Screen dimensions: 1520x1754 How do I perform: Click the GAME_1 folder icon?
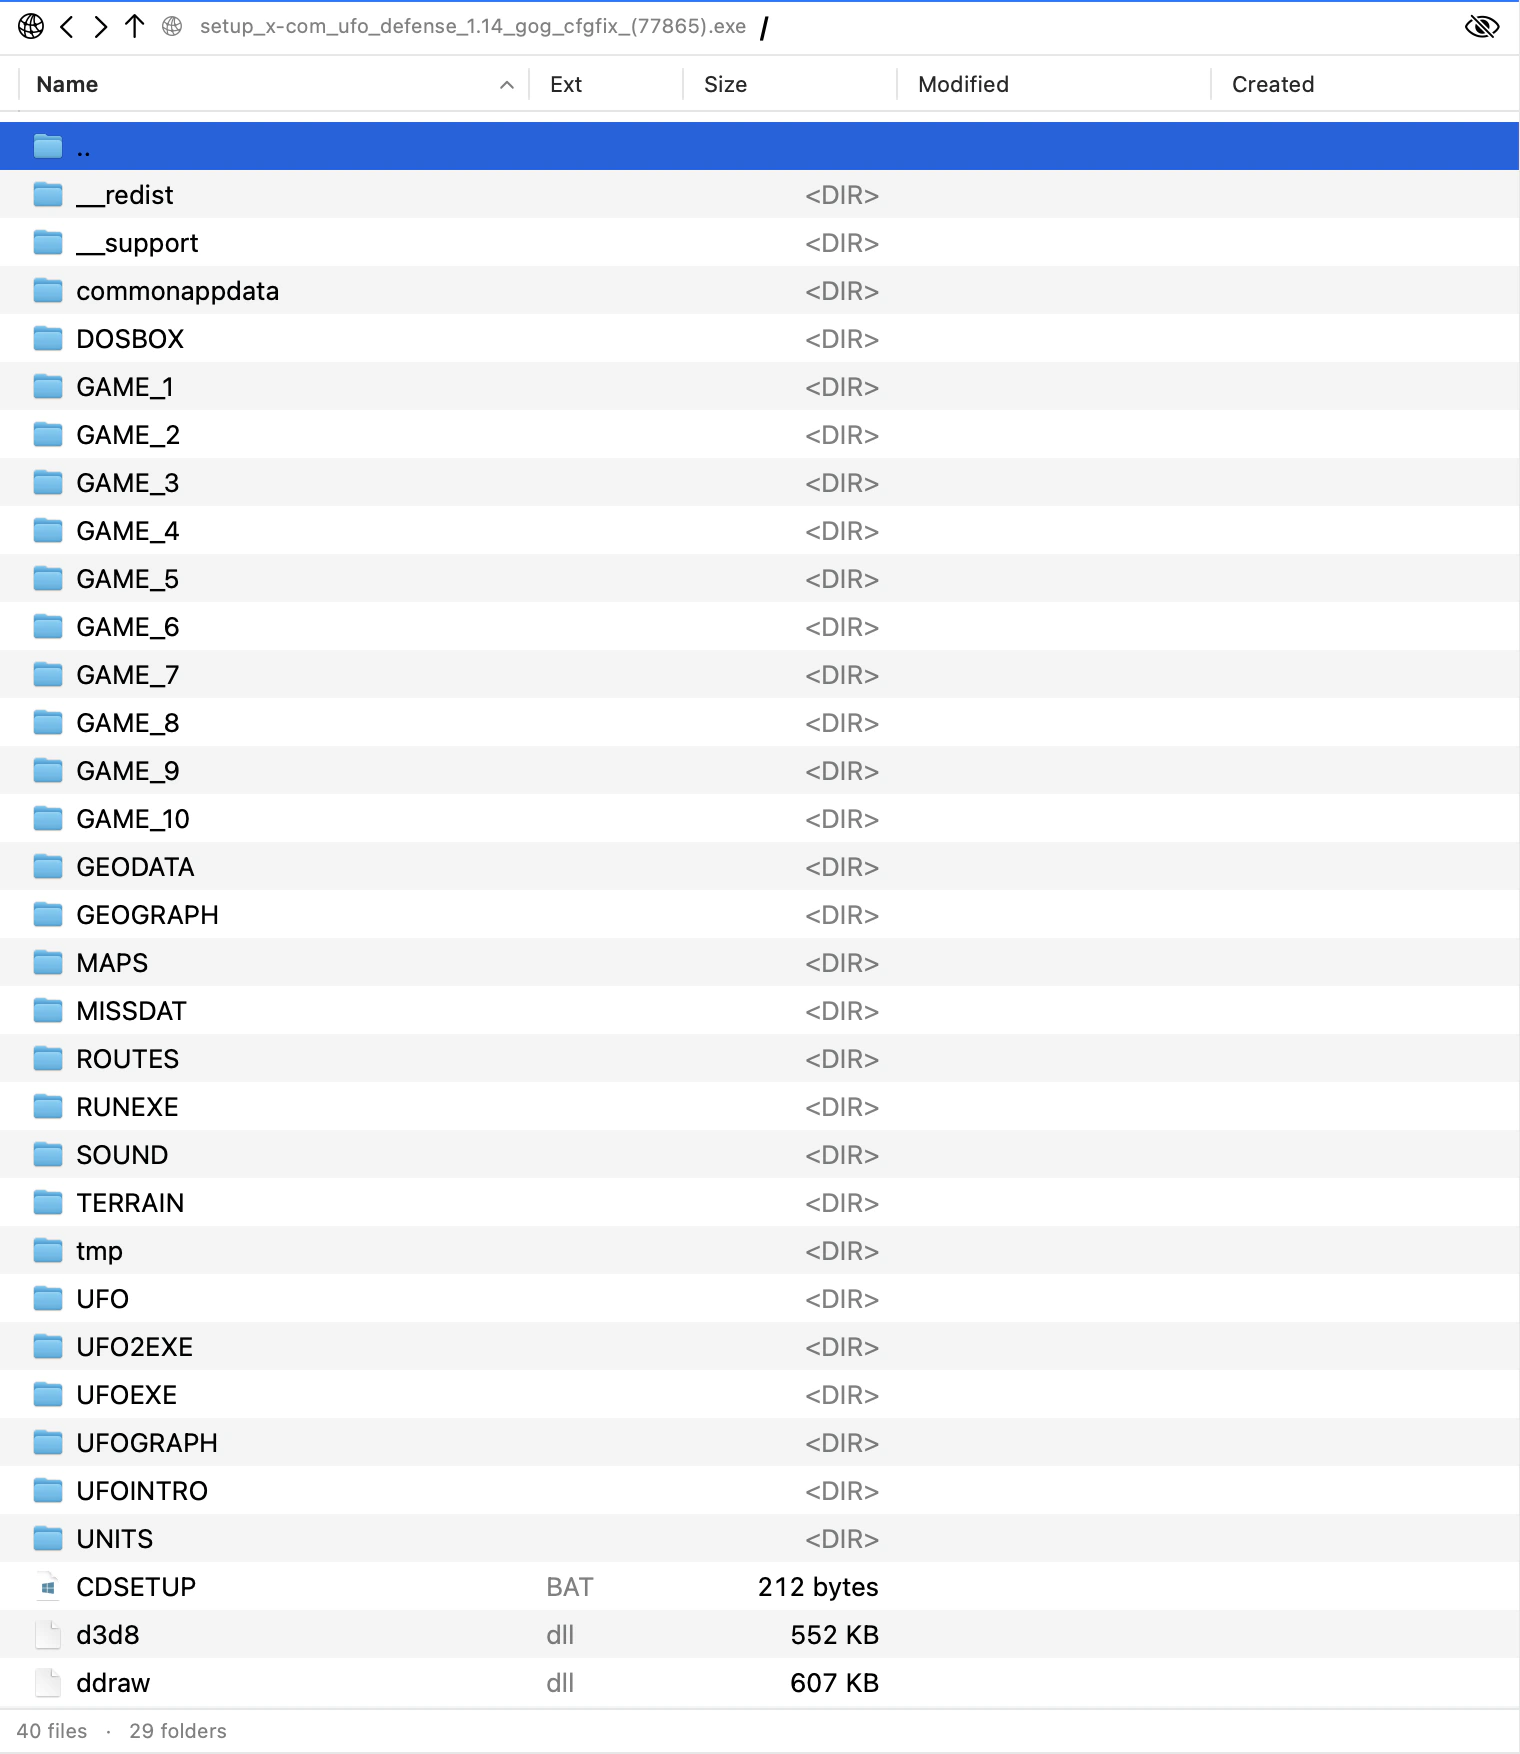click(48, 386)
